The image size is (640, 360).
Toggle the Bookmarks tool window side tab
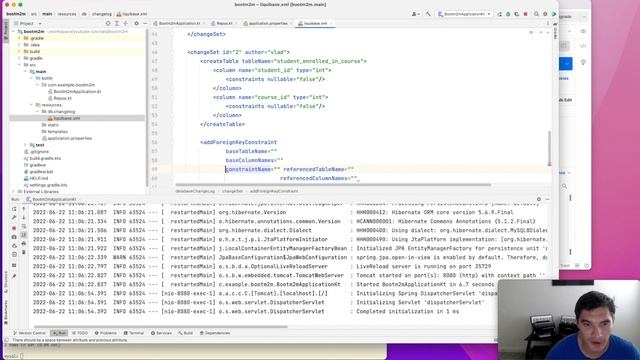click(6, 313)
